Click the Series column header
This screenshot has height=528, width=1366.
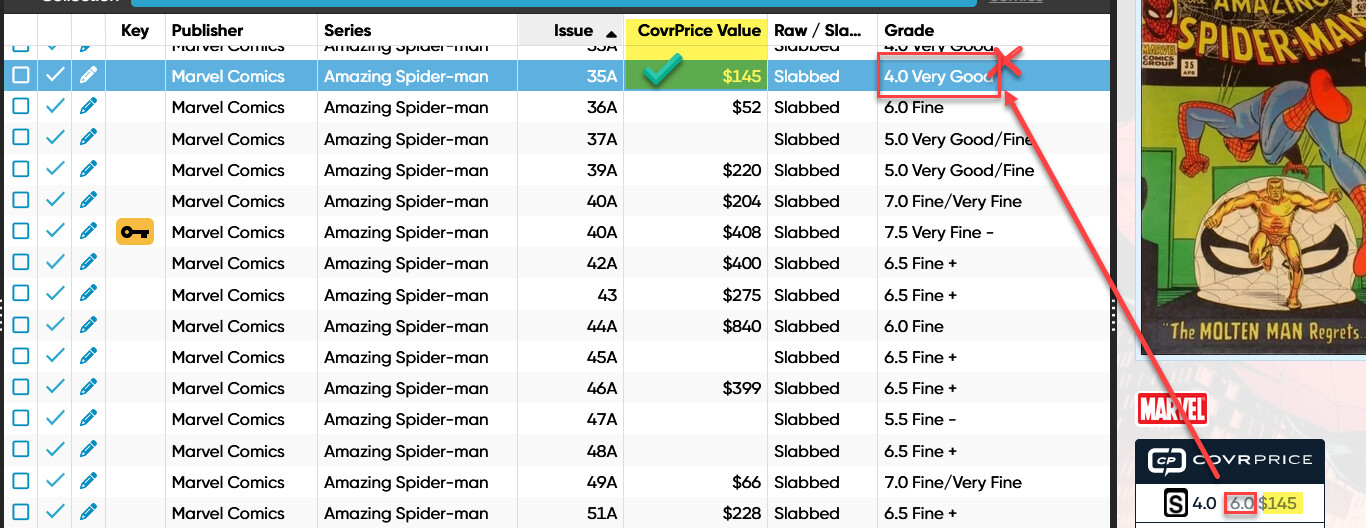click(347, 30)
